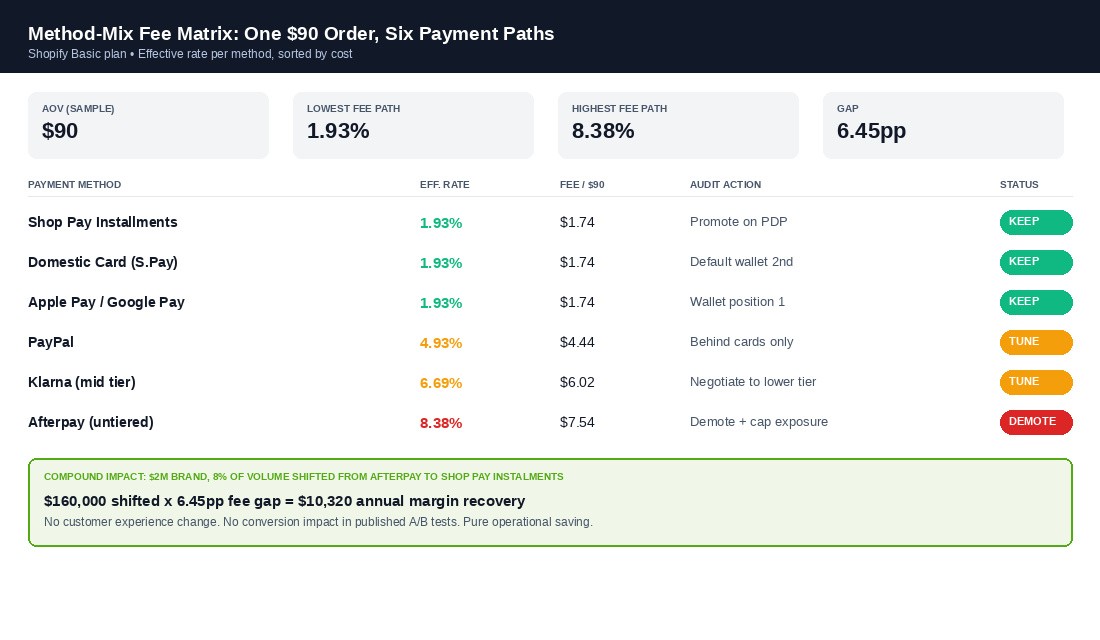Select the Shop Pay Installments method name

point(102,222)
